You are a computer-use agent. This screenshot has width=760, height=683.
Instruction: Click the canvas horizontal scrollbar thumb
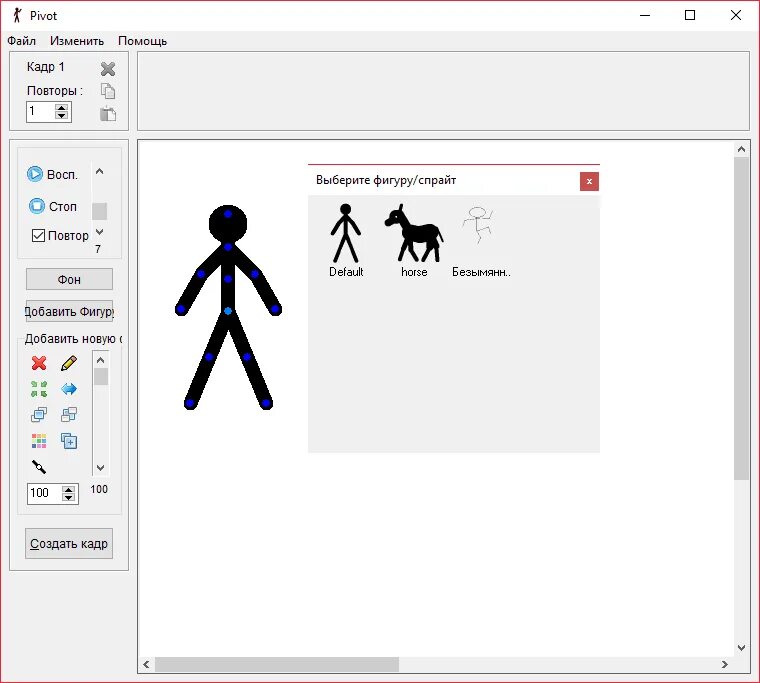277,664
